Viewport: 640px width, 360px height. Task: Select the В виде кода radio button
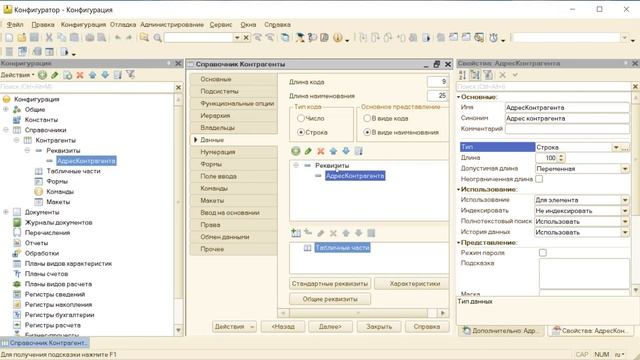(x=367, y=118)
